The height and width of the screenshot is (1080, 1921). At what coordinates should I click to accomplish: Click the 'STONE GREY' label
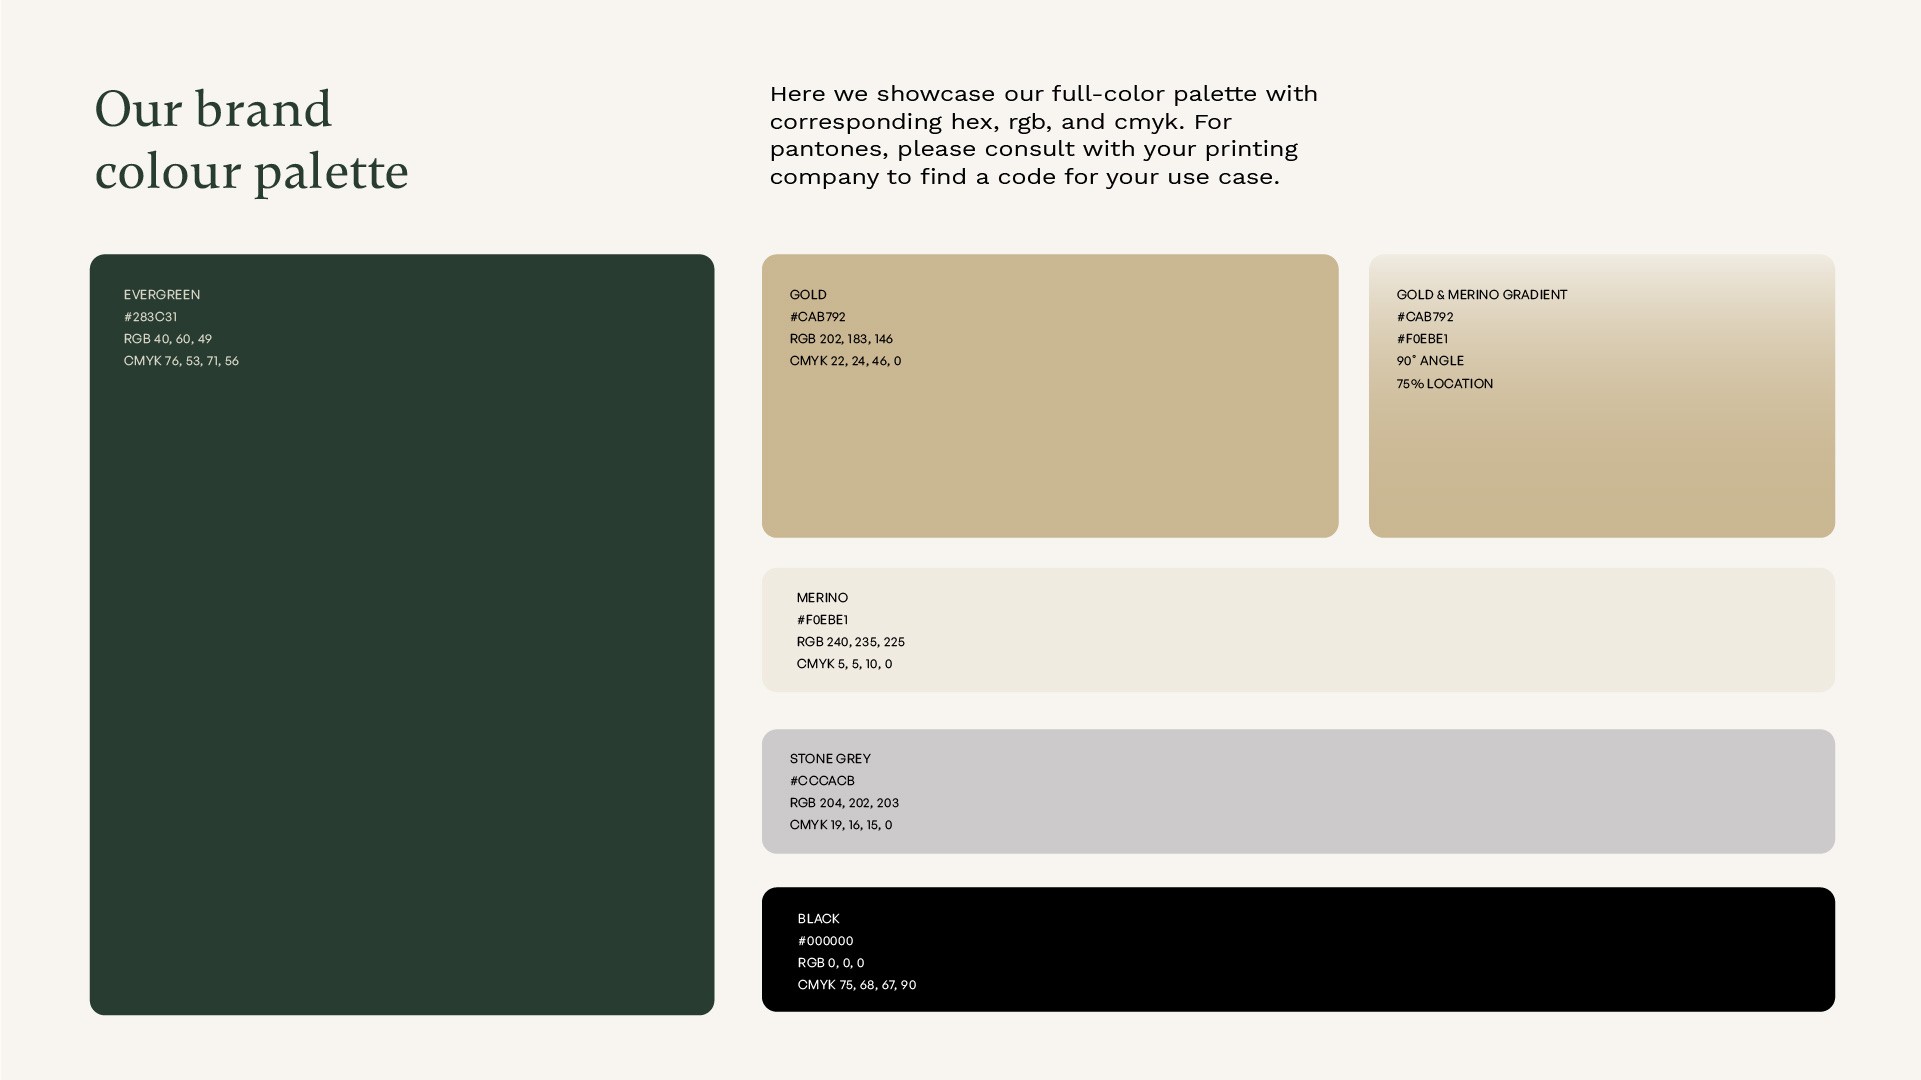tap(830, 759)
